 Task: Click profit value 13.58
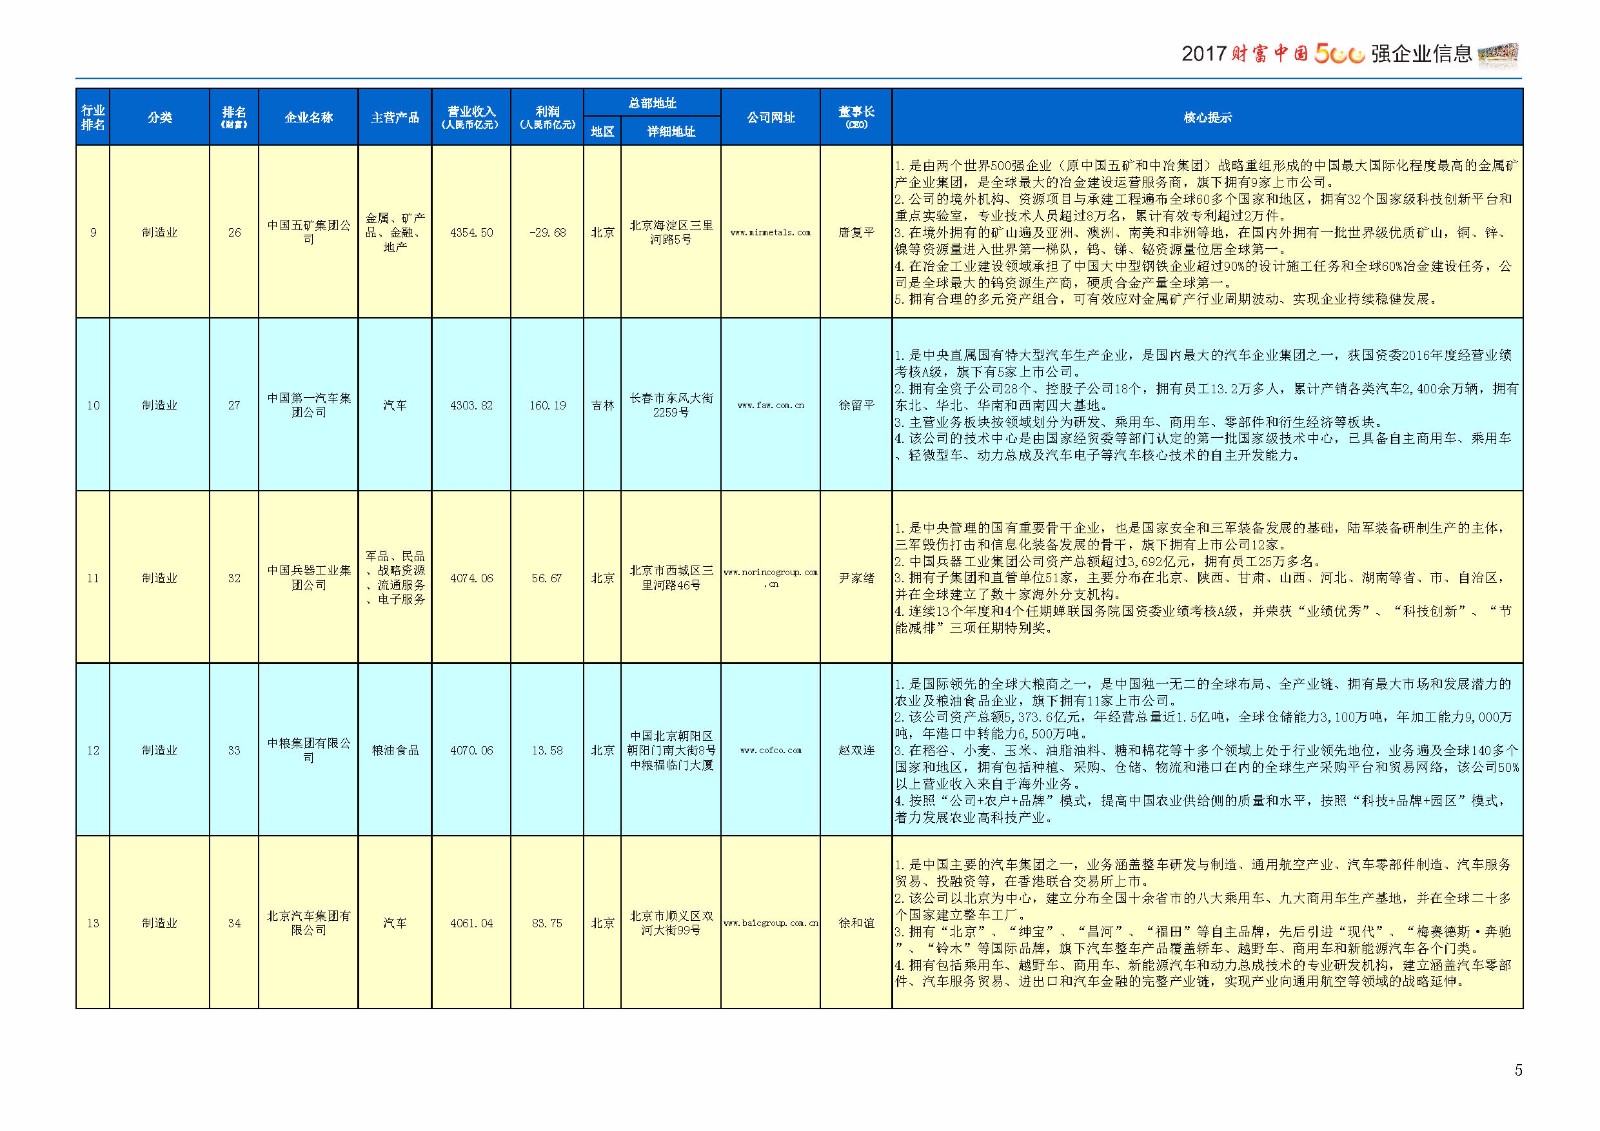click(x=547, y=750)
